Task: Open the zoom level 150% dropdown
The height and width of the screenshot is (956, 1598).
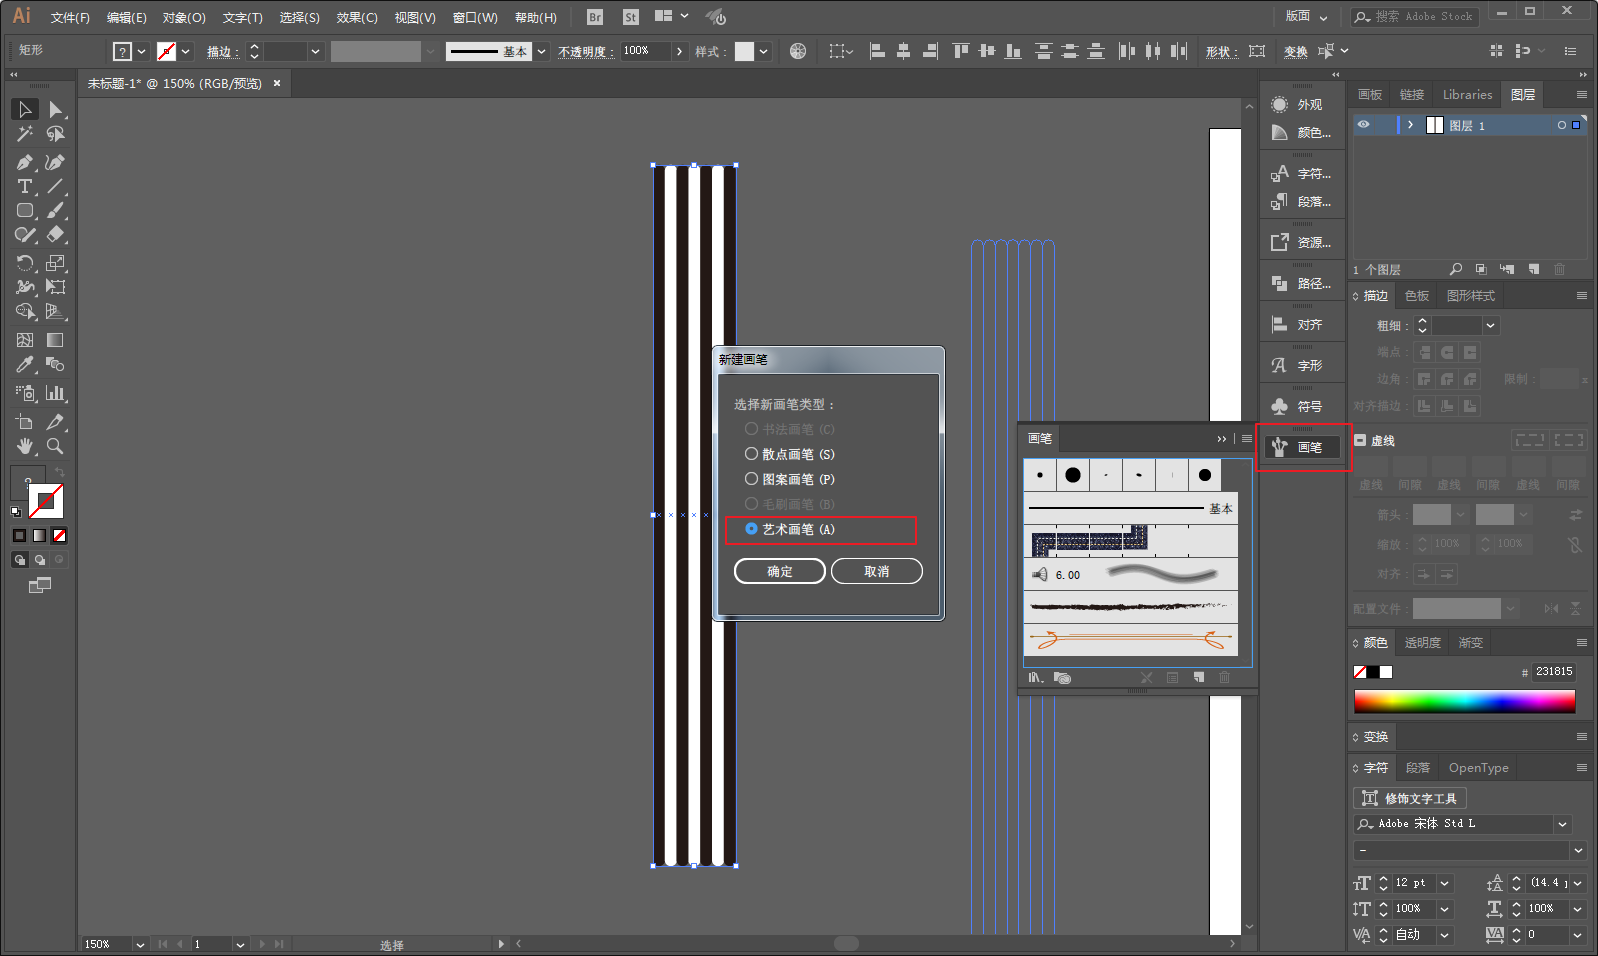Action: tap(140, 944)
